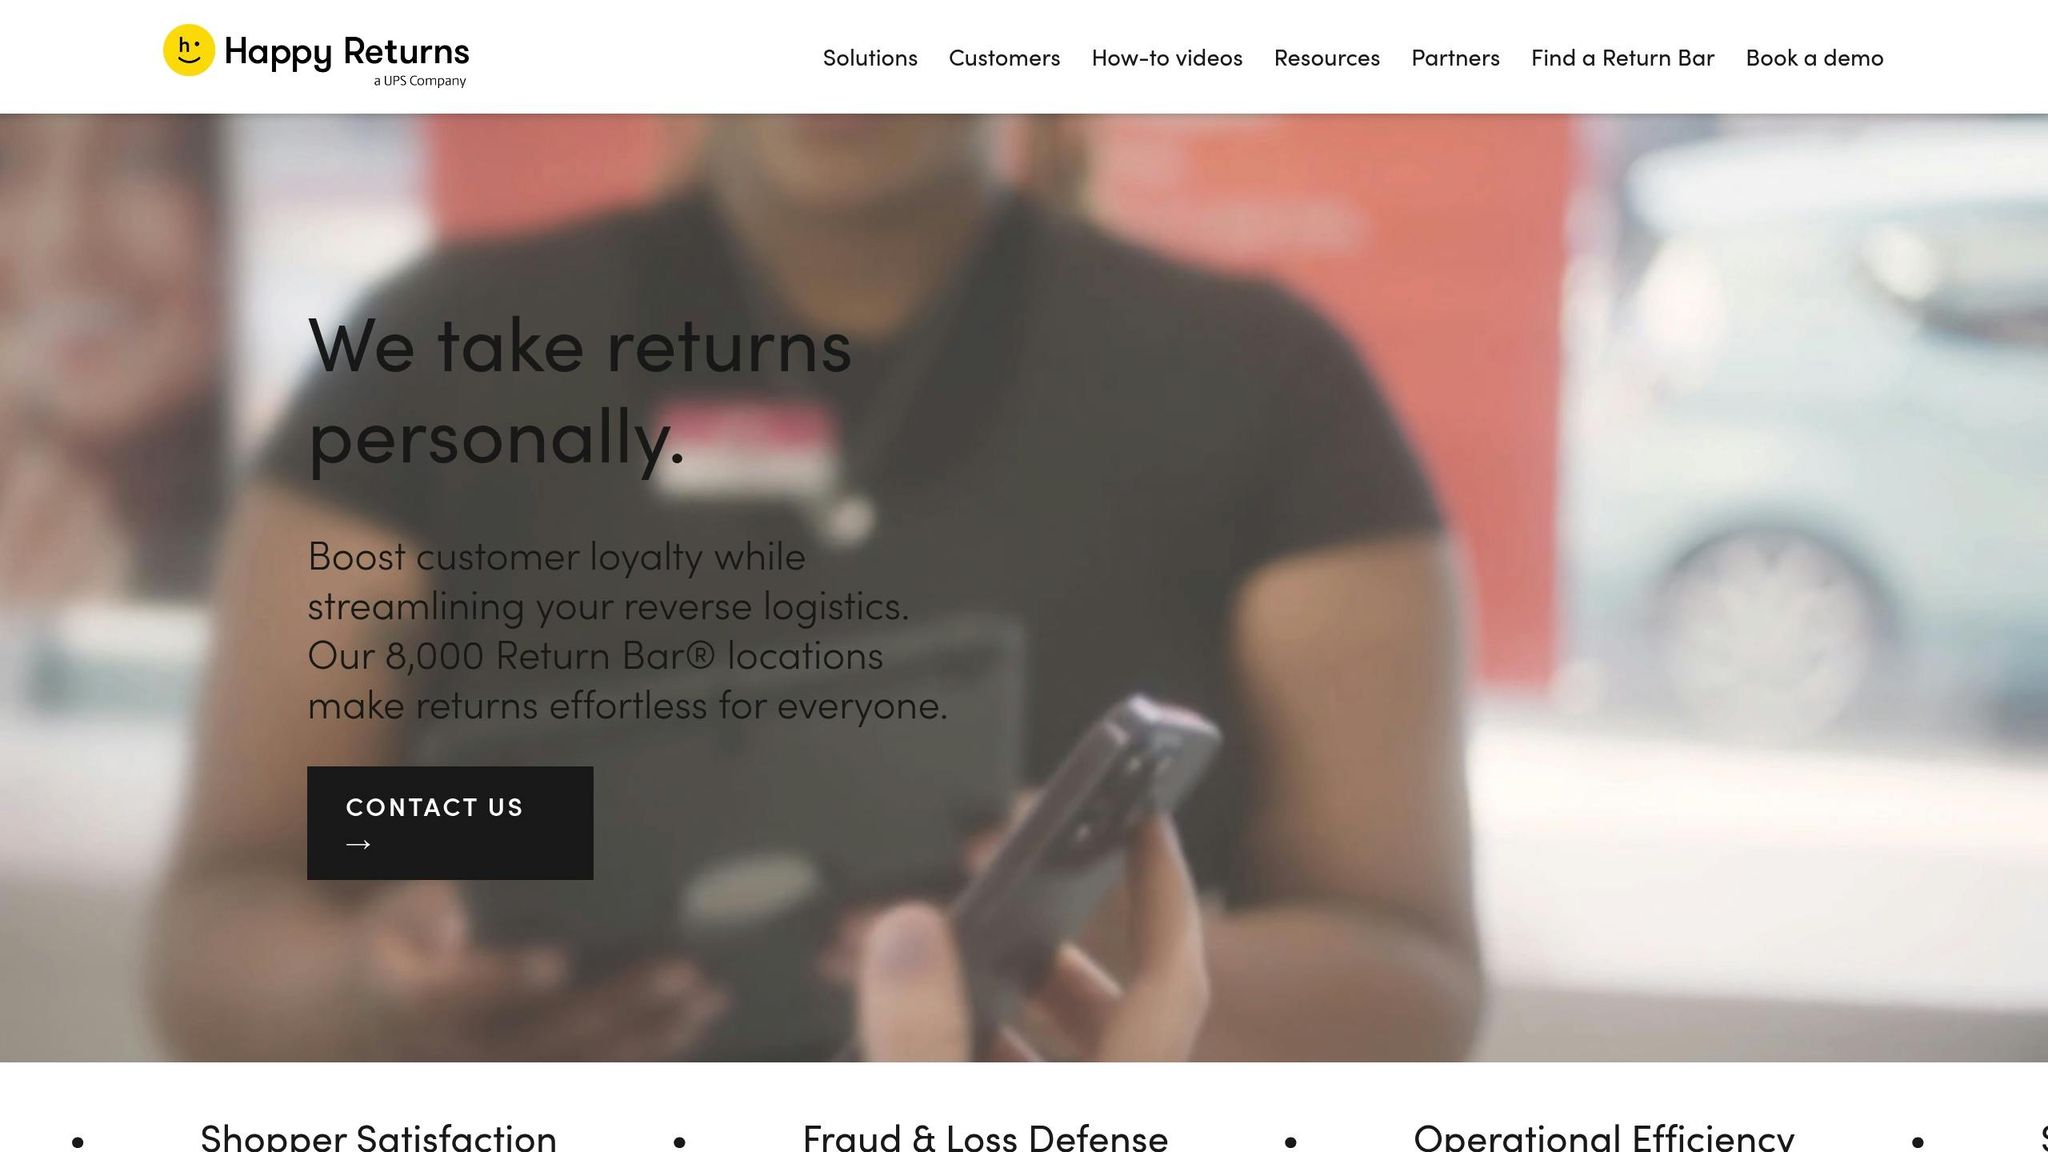This screenshot has height=1152, width=2048.
Task: Click the arrow icon inside Contact Us button
Action: (x=358, y=845)
